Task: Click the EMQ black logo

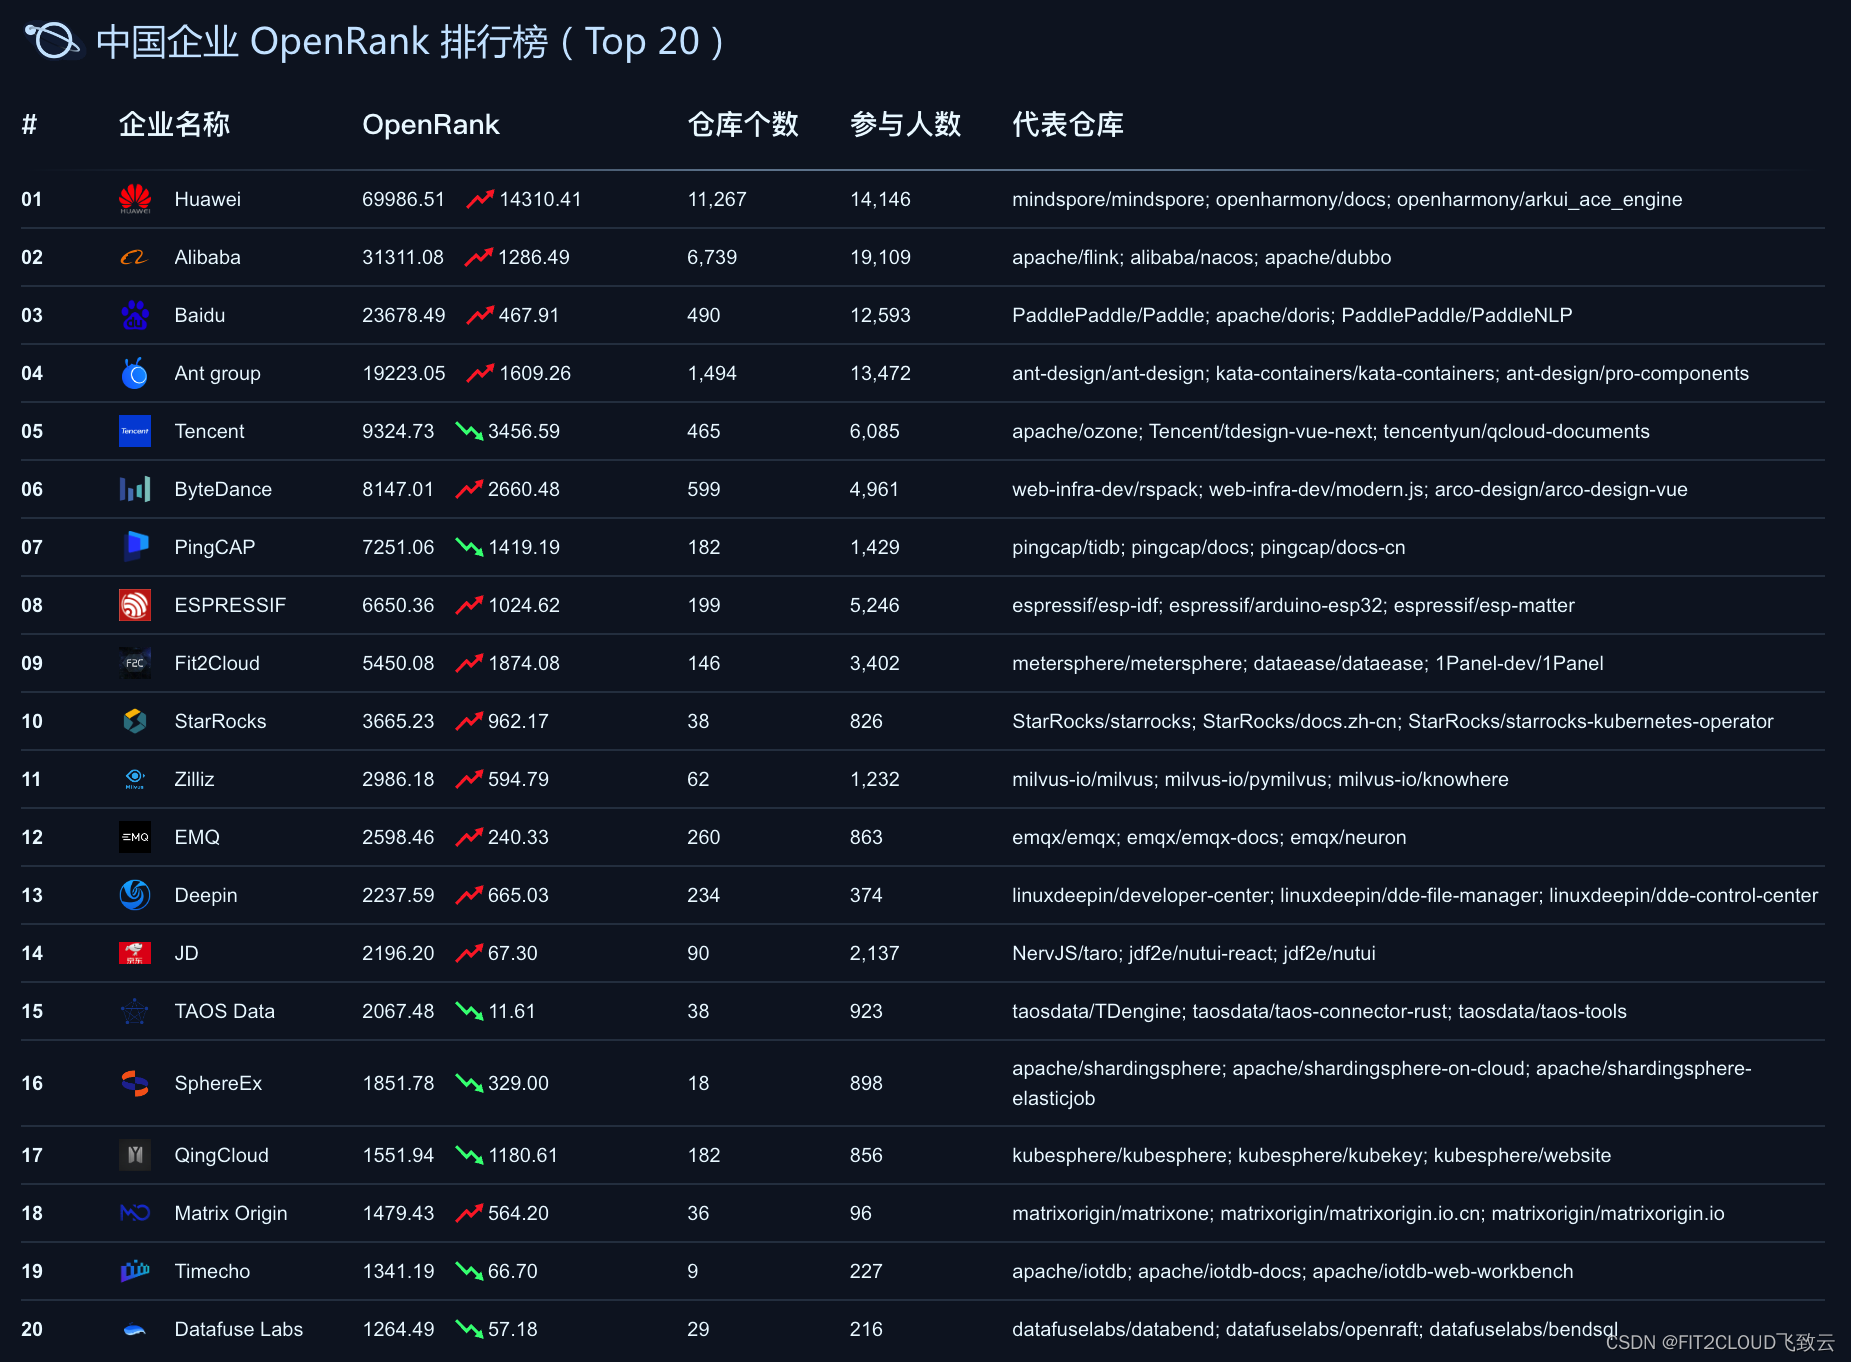Action: click(135, 837)
